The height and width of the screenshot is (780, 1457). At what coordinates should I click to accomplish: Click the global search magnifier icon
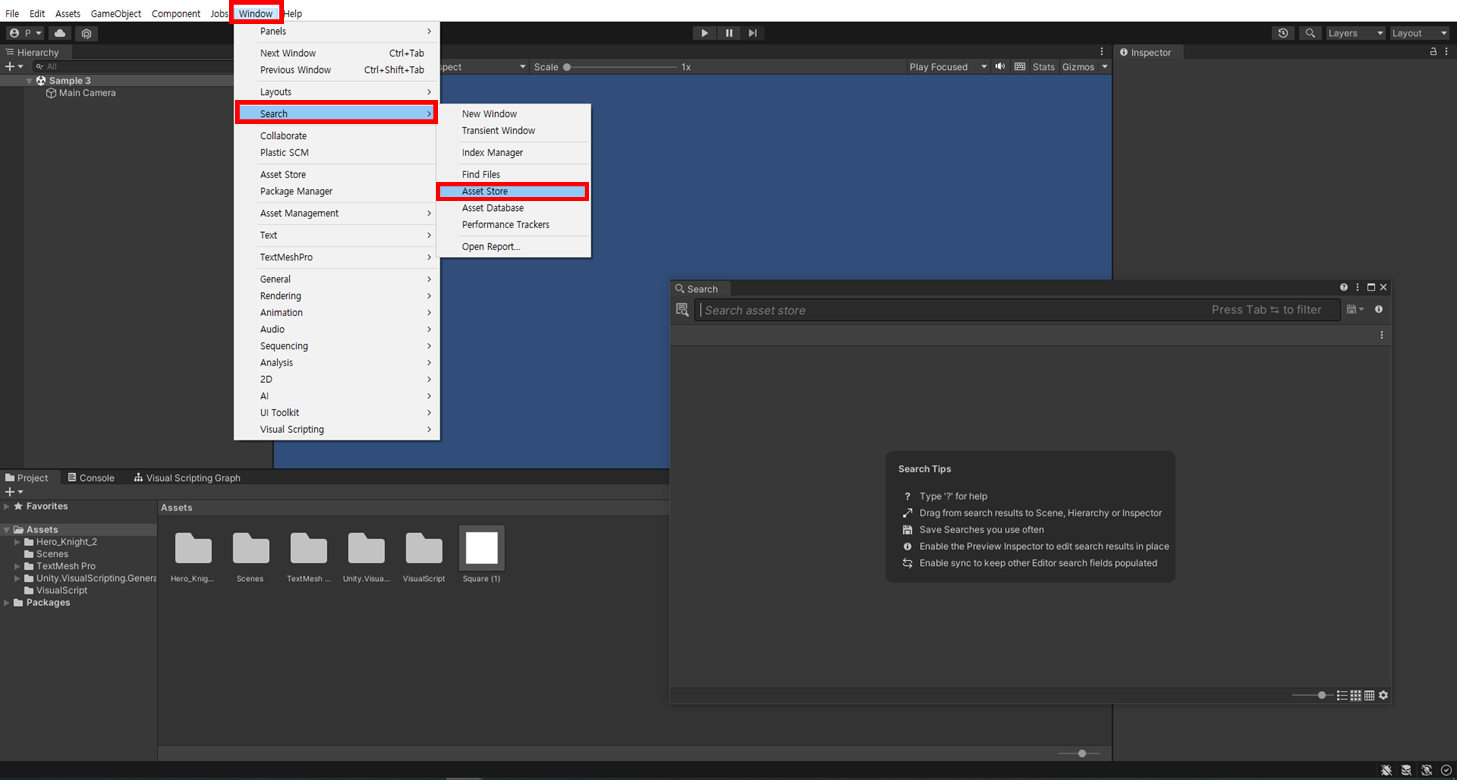point(1310,33)
